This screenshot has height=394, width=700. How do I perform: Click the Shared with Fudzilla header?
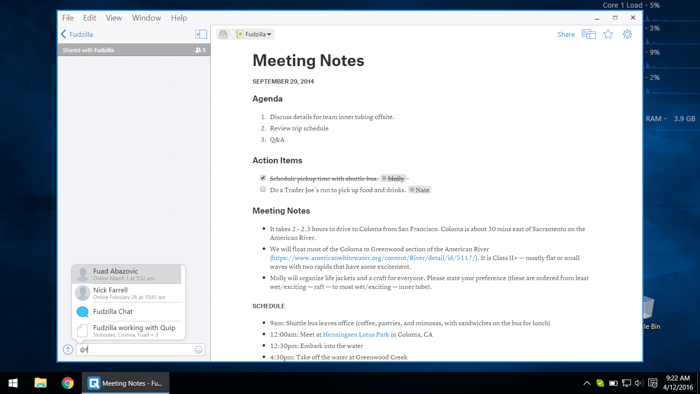134,50
